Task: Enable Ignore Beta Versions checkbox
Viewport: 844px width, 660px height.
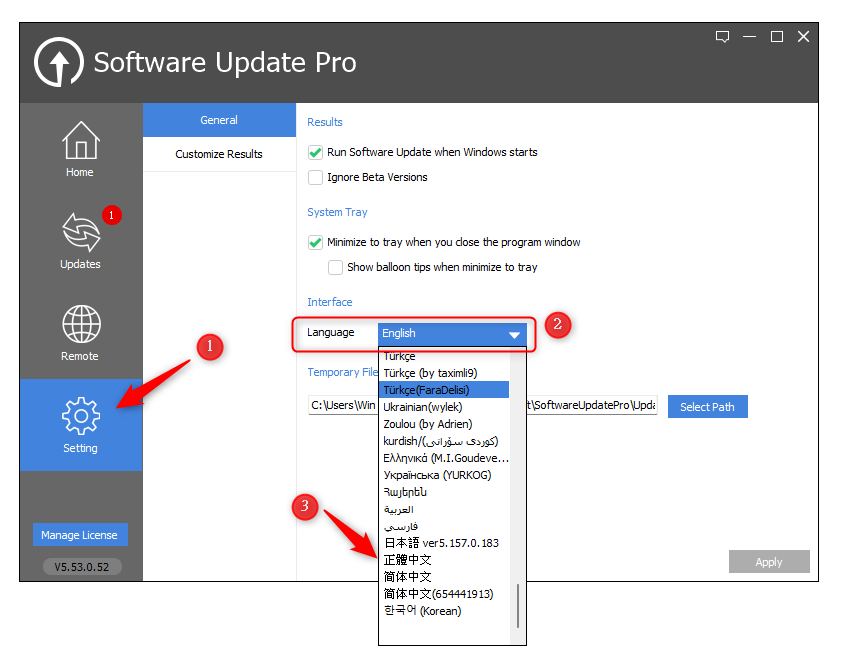Action: [315, 177]
